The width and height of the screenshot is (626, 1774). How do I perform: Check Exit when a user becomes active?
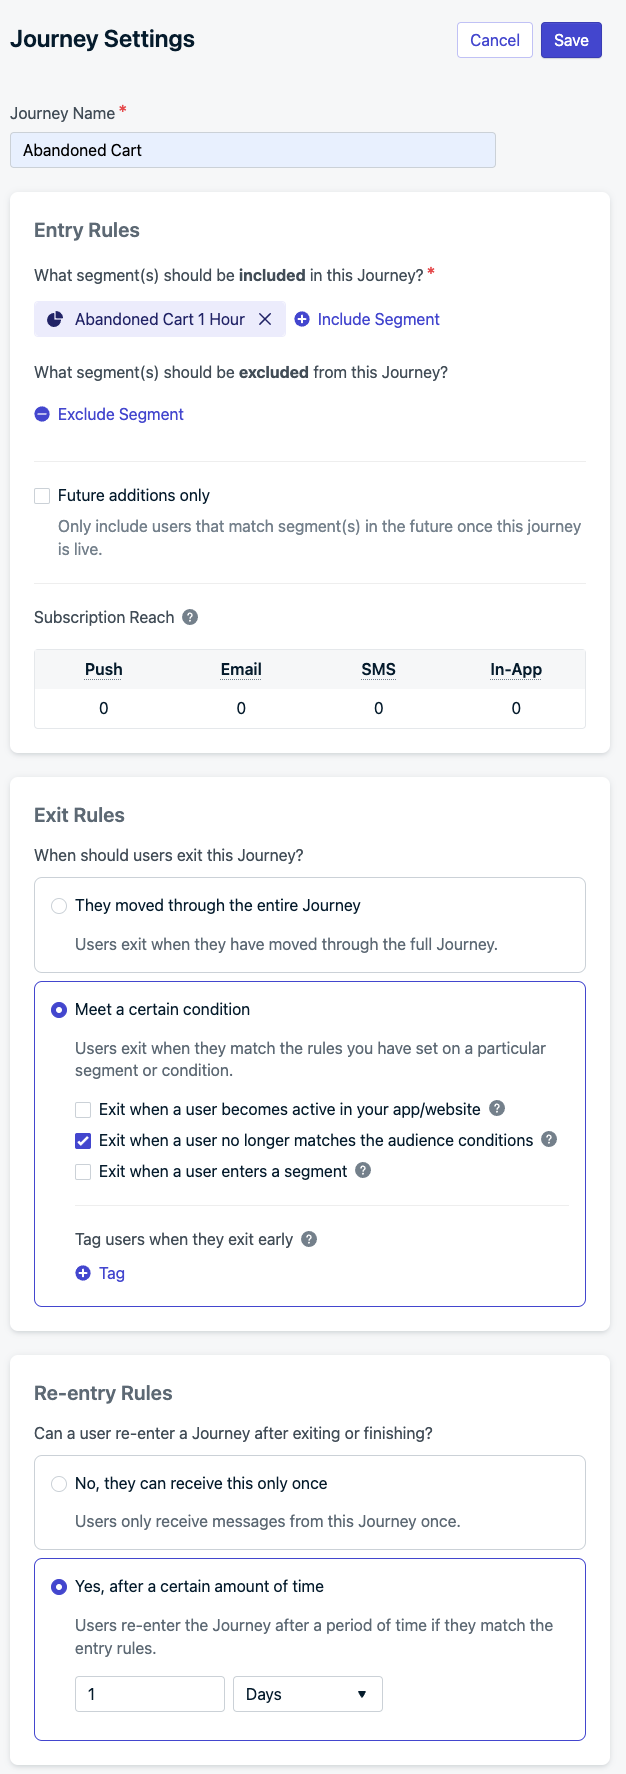[x=83, y=1110]
